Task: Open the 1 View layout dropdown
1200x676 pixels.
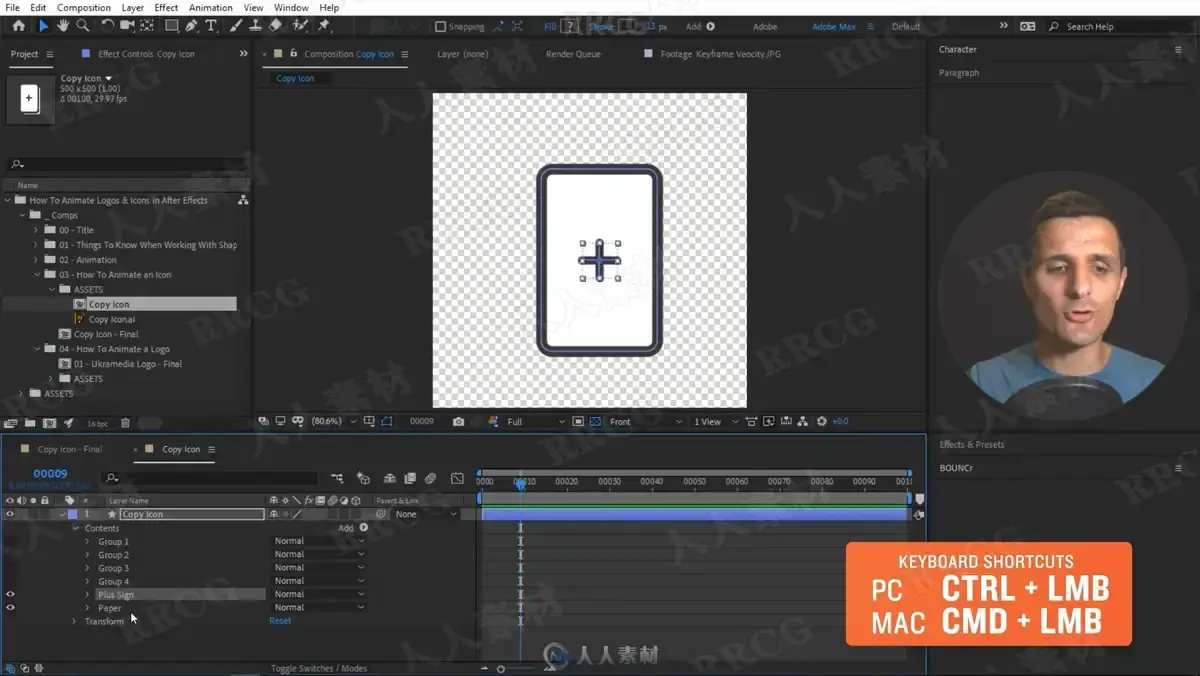Action: coord(714,422)
